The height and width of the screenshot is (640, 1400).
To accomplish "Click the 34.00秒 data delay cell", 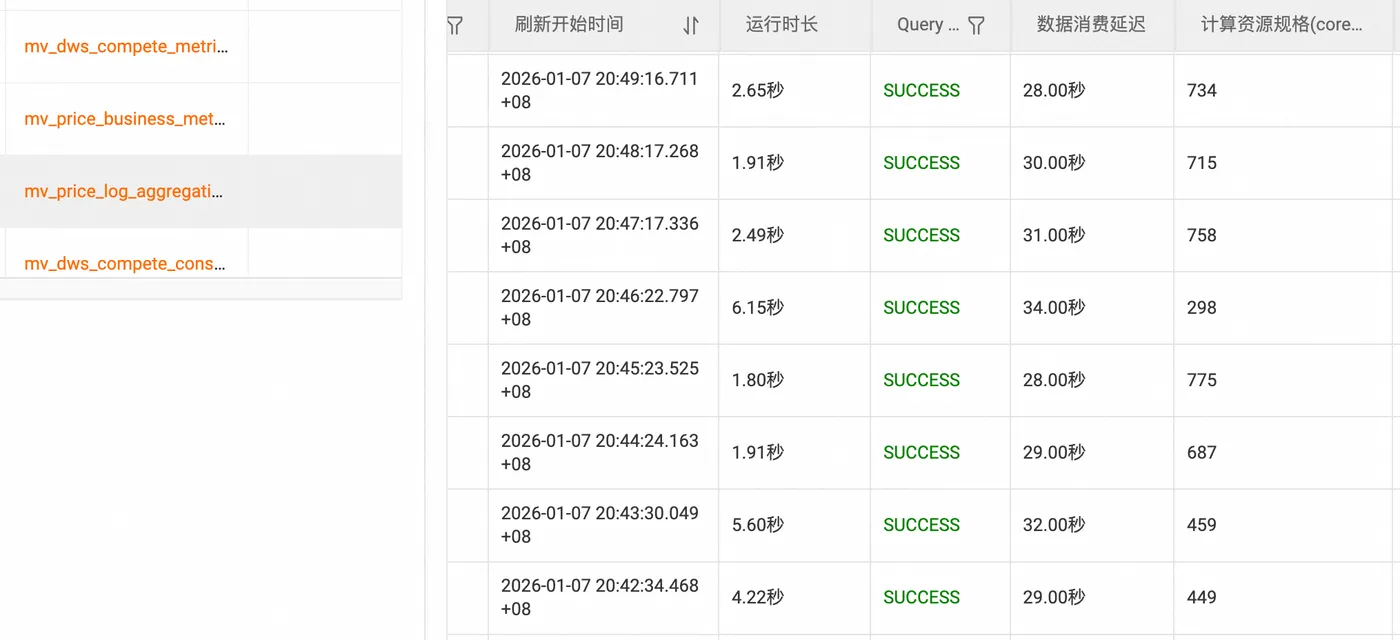I will click(1054, 308).
